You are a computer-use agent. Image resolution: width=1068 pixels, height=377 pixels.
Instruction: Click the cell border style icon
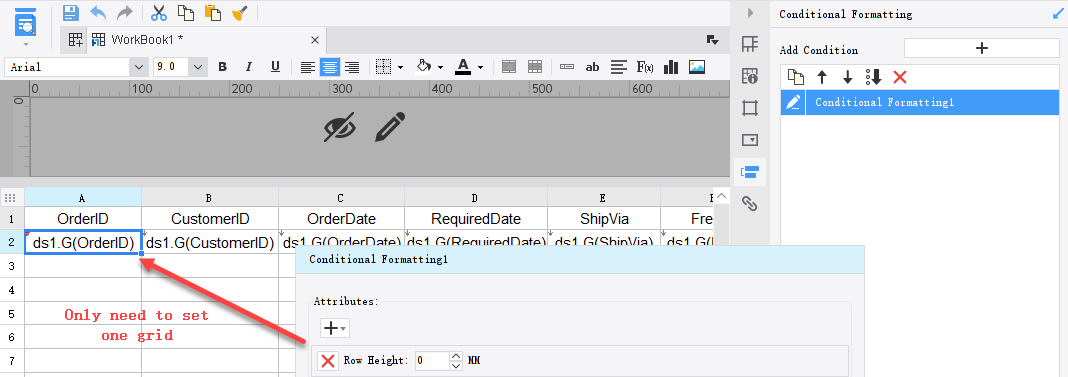(384, 67)
